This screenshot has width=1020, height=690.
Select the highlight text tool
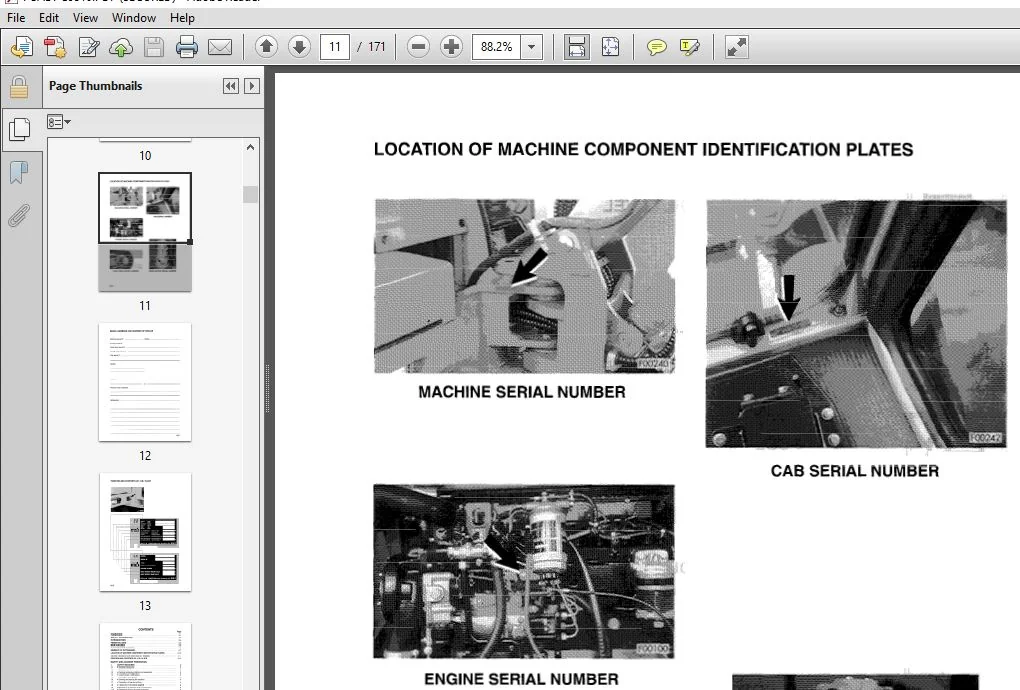click(x=690, y=47)
